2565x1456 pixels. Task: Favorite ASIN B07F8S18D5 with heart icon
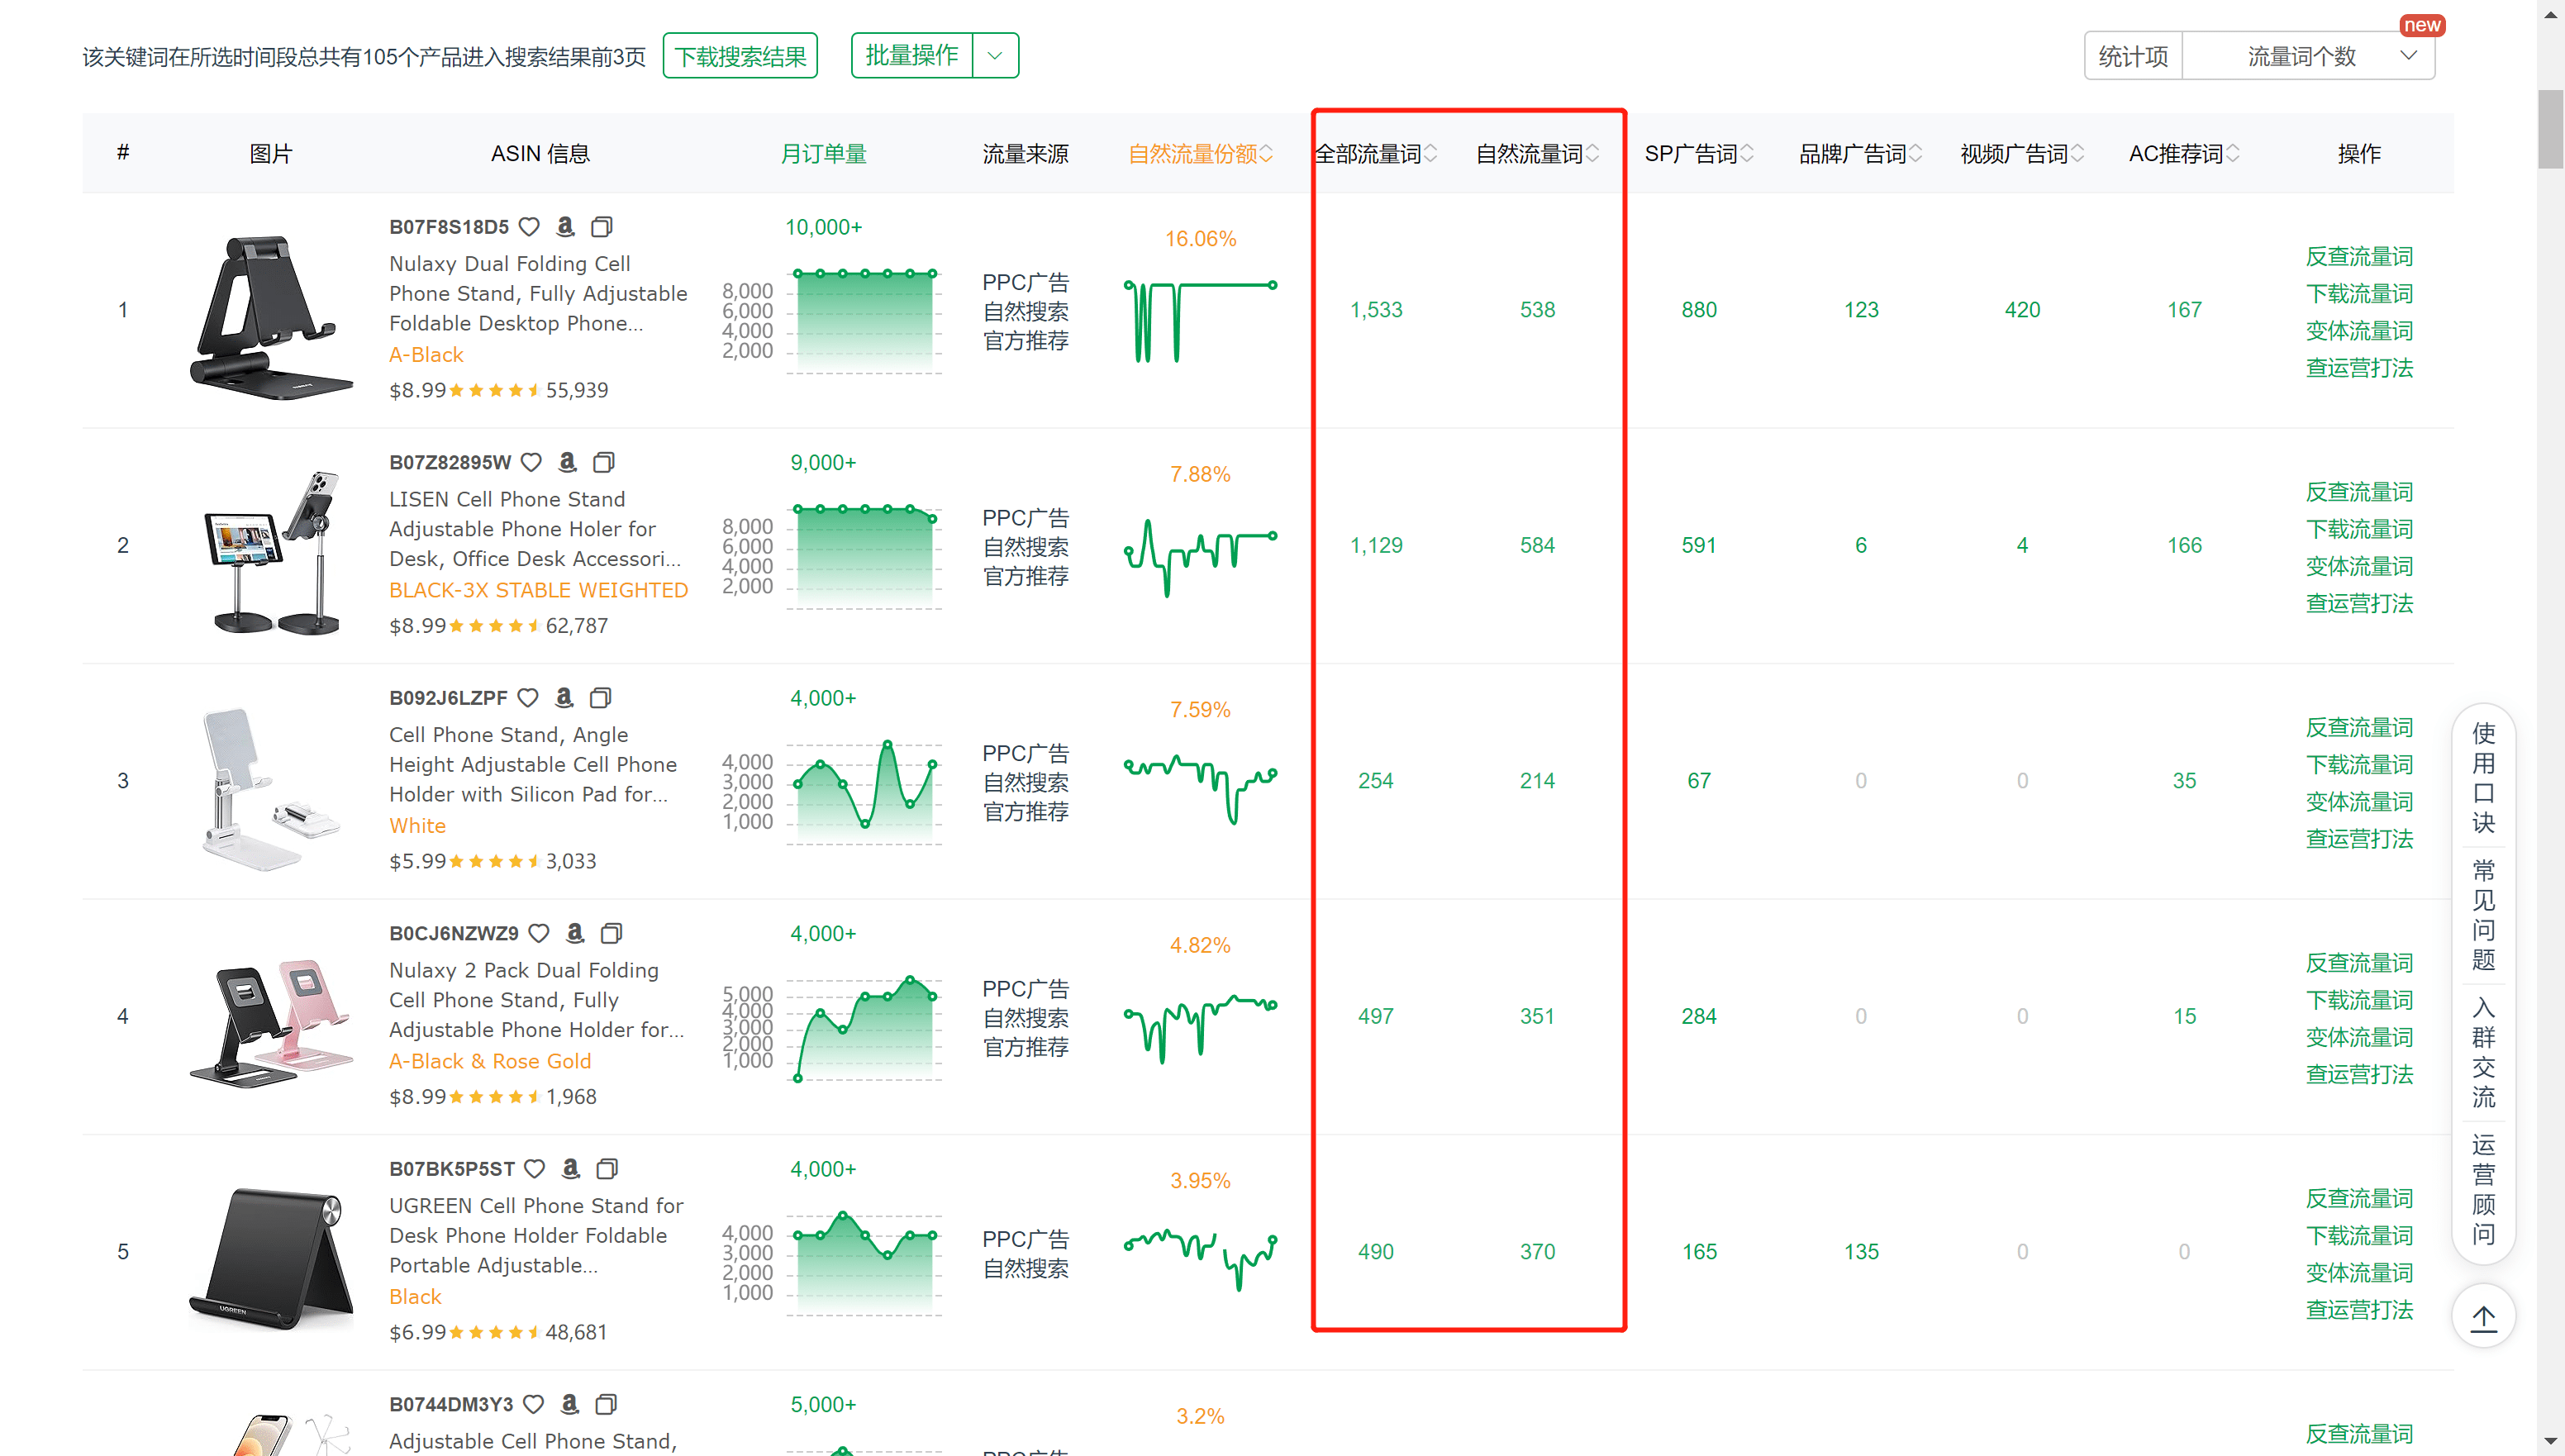pyautogui.click(x=529, y=227)
